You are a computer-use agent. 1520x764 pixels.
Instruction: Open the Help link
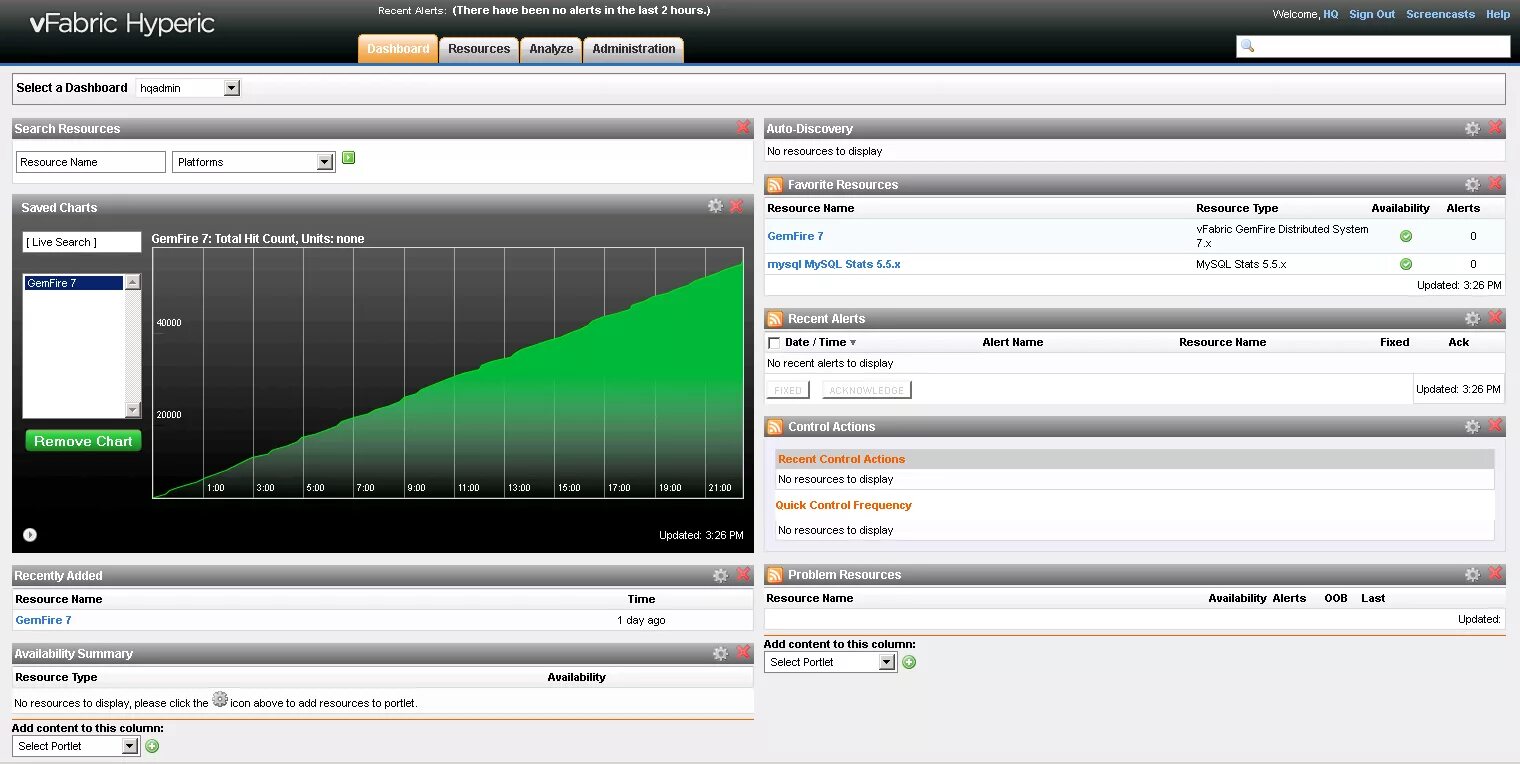(x=1497, y=14)
